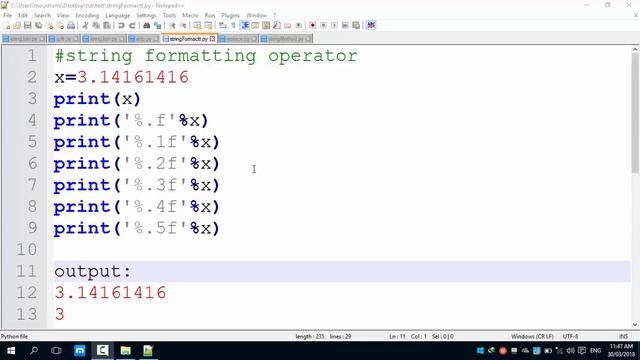Open Folder as Workspace toolbar icon
The width and height of the screenshot is (640, 360).
288,25
